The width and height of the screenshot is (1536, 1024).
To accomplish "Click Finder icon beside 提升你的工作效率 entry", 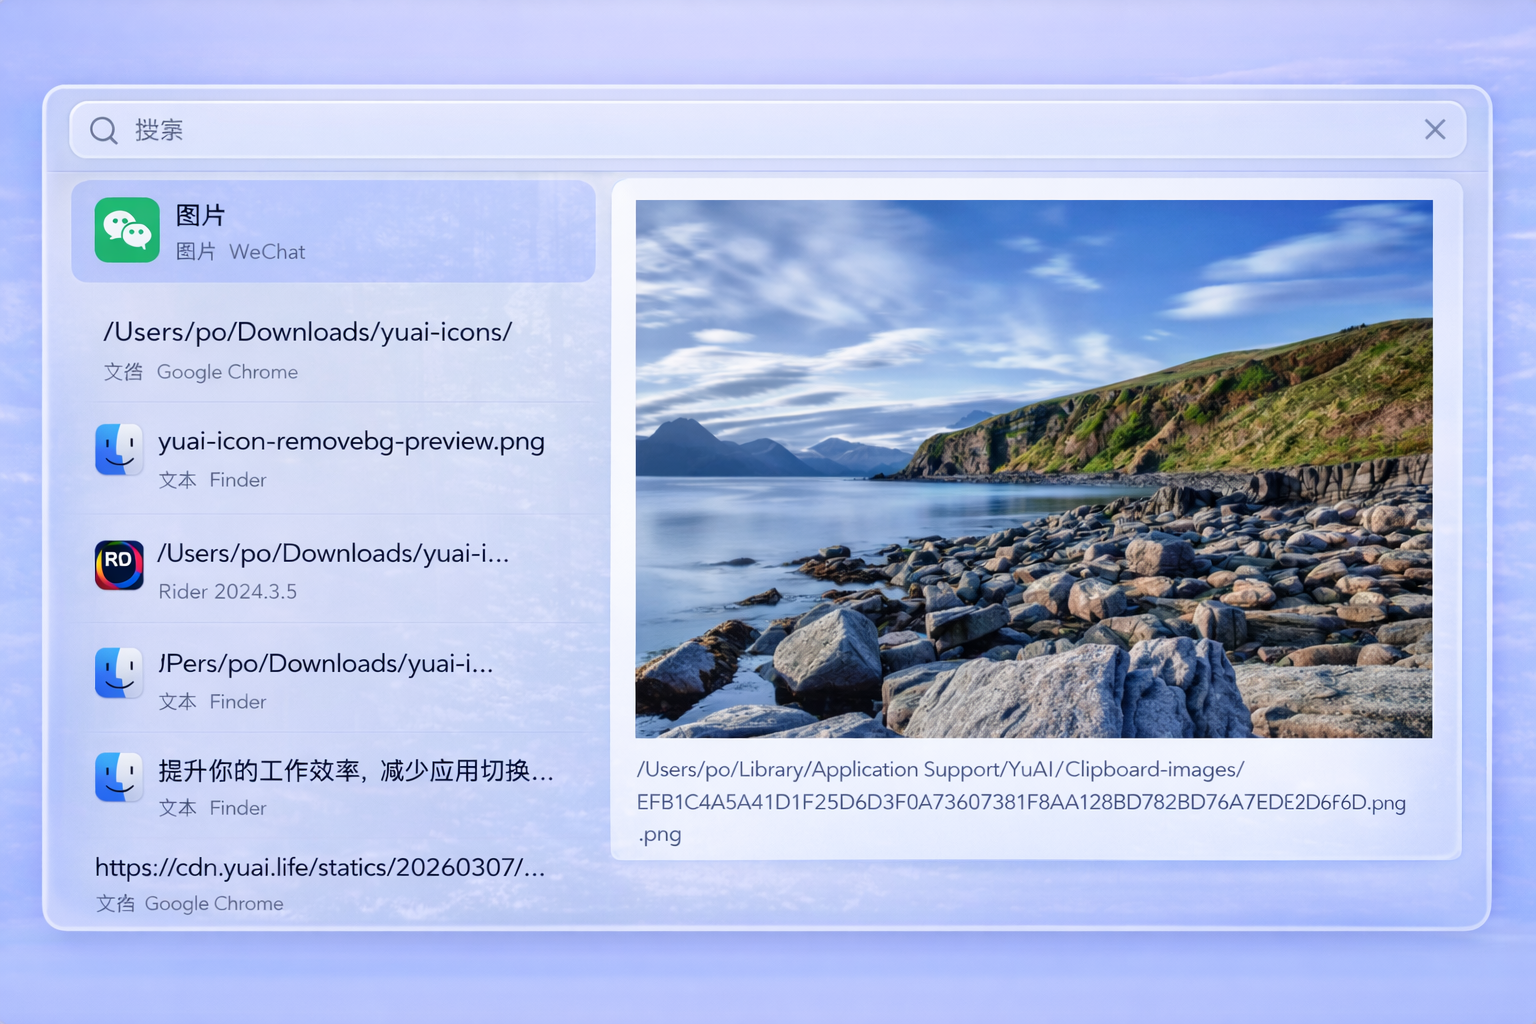I will [x=119, y=777].
